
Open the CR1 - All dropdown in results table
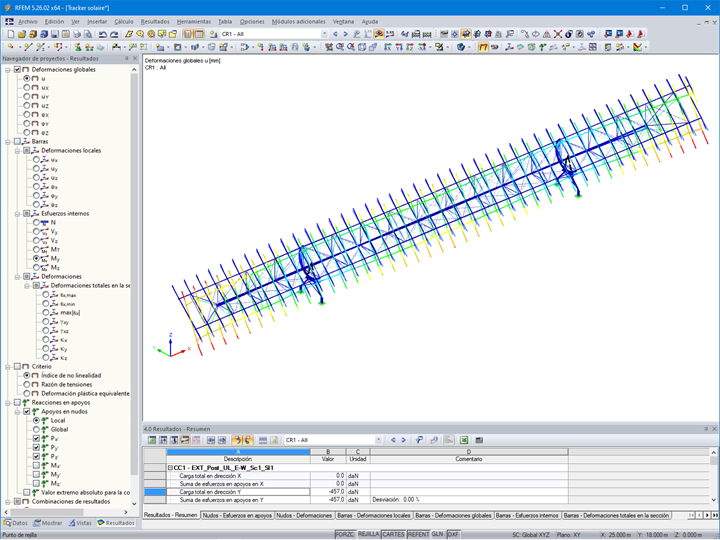pyautogui.click(x=378, y=440)
